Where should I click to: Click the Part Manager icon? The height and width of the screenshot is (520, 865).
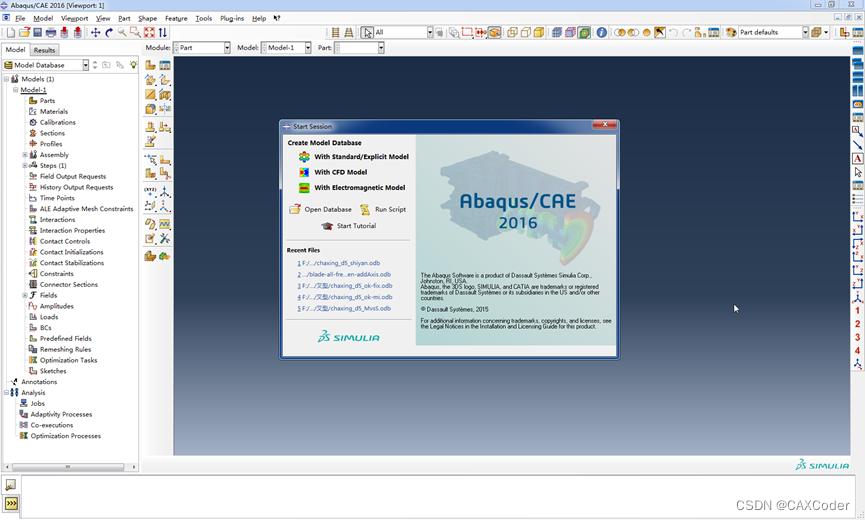(x=164, y=65)
